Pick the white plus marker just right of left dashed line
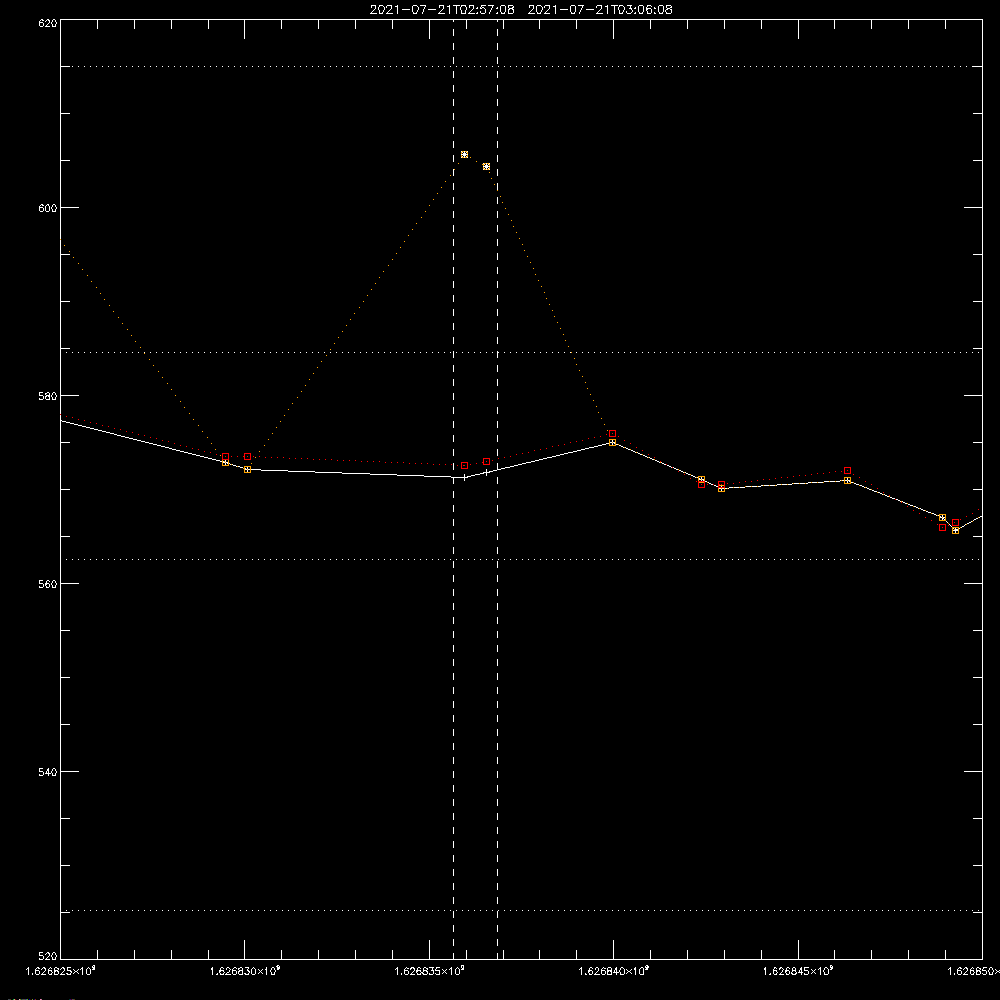Viewport: 1000px width, 1000px height. click(464, 478)
